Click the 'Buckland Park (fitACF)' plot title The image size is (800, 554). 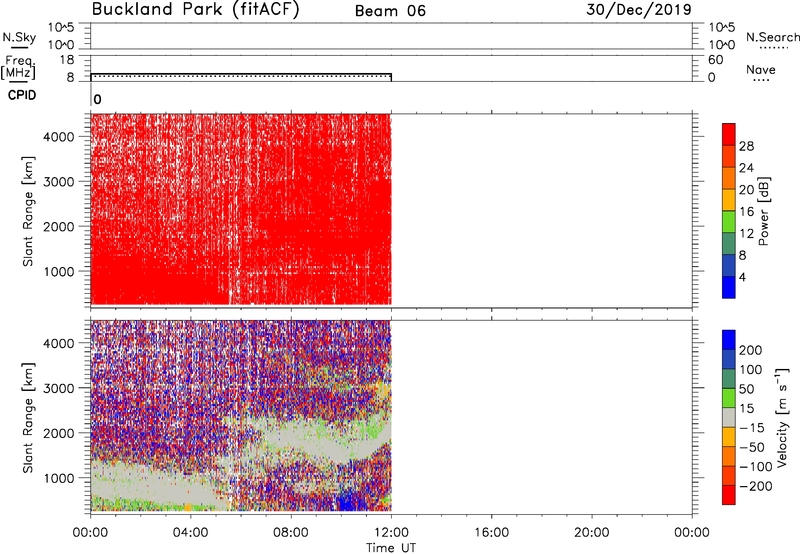(x=195, y=9)
